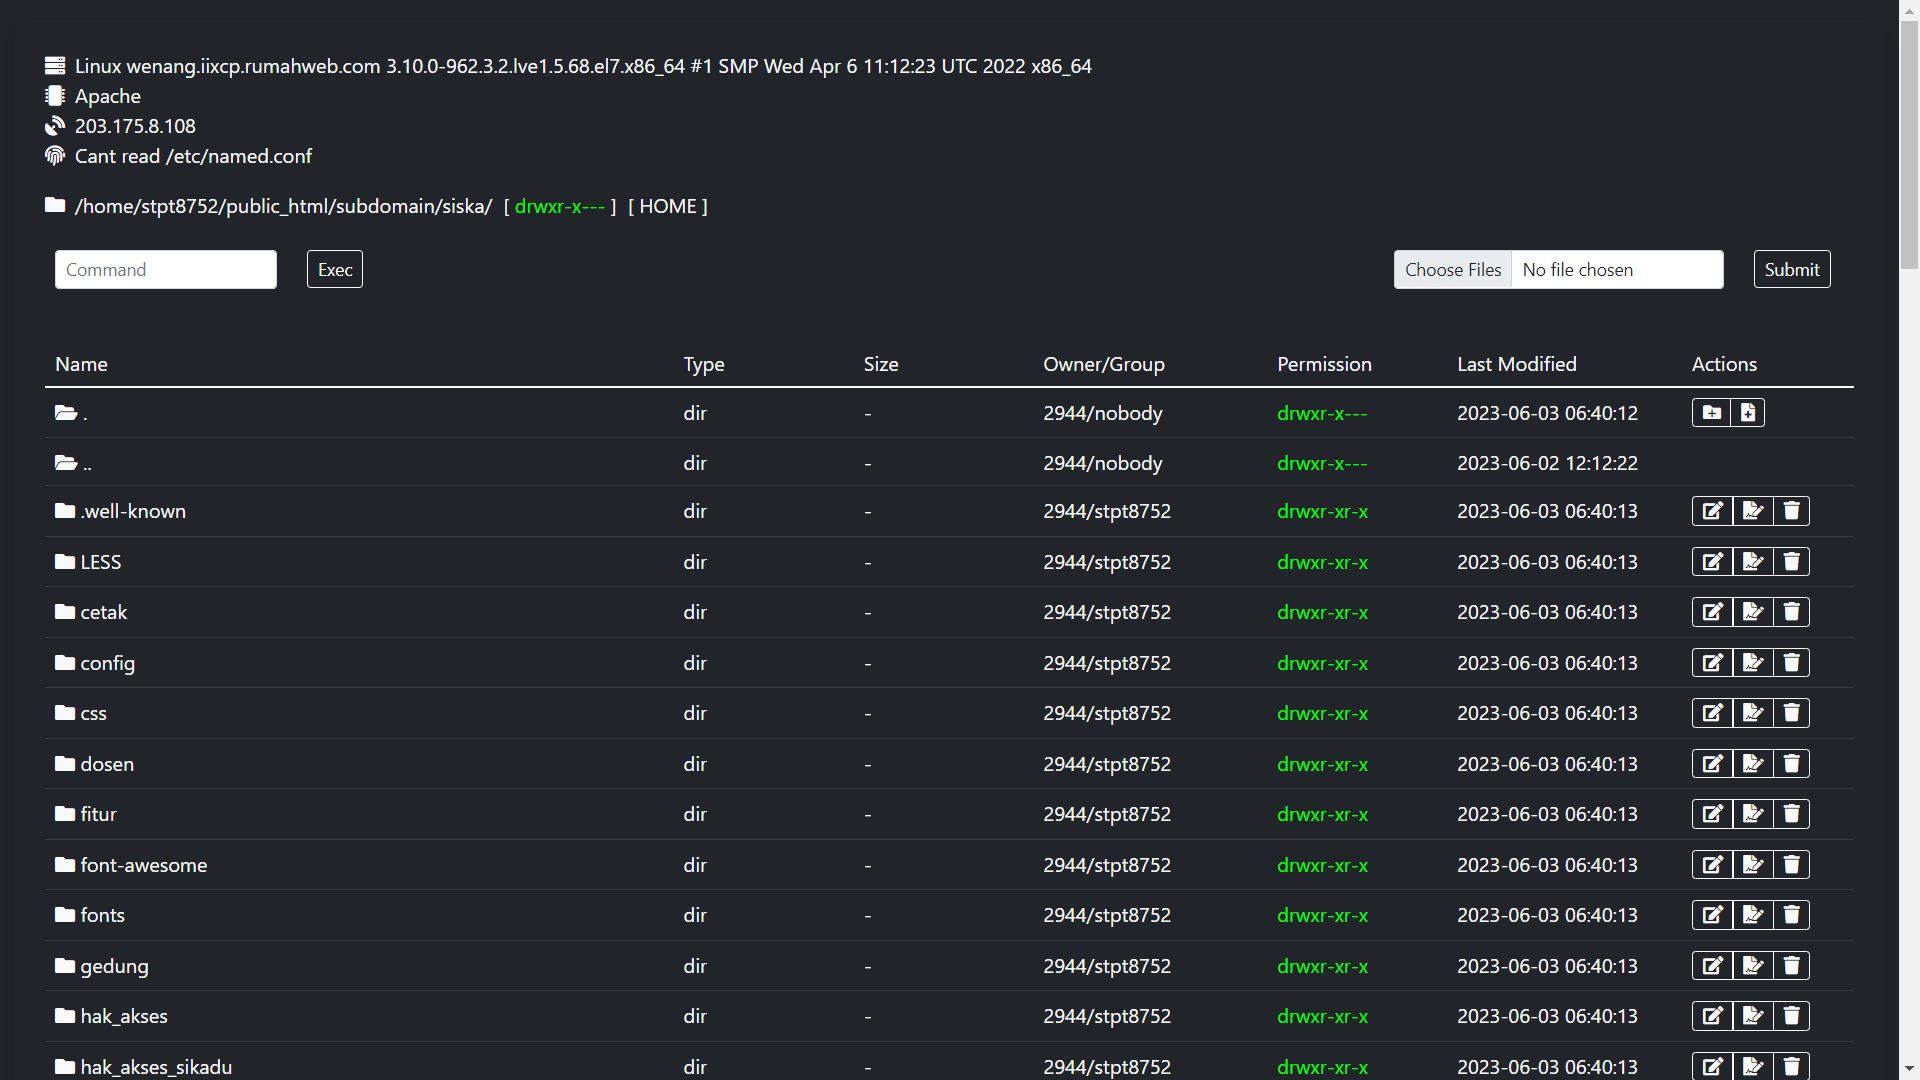Viewport: 1920px width, 1080px height.
Task: Open the LESS folder
Action: [x=101, y=562]
